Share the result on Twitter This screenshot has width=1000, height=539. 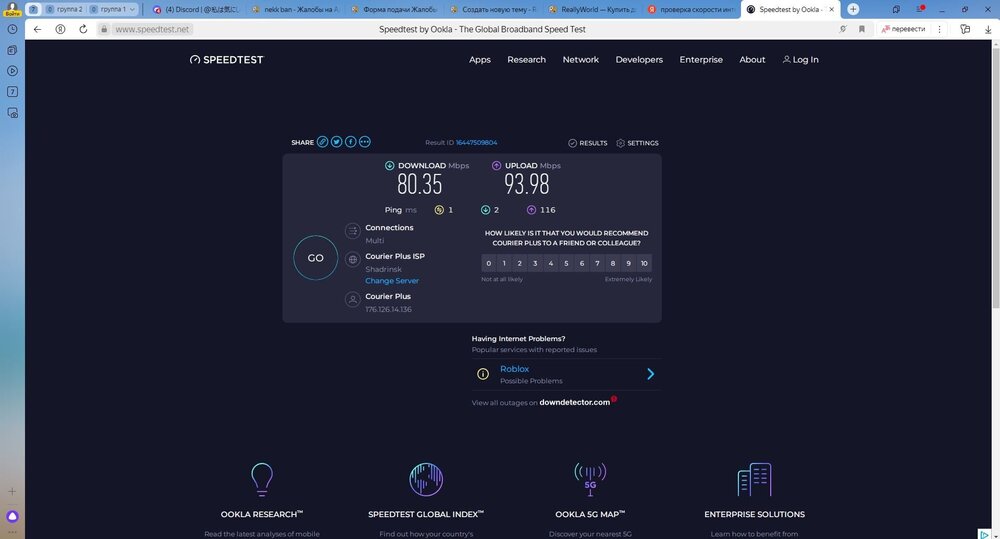(337, 142)
